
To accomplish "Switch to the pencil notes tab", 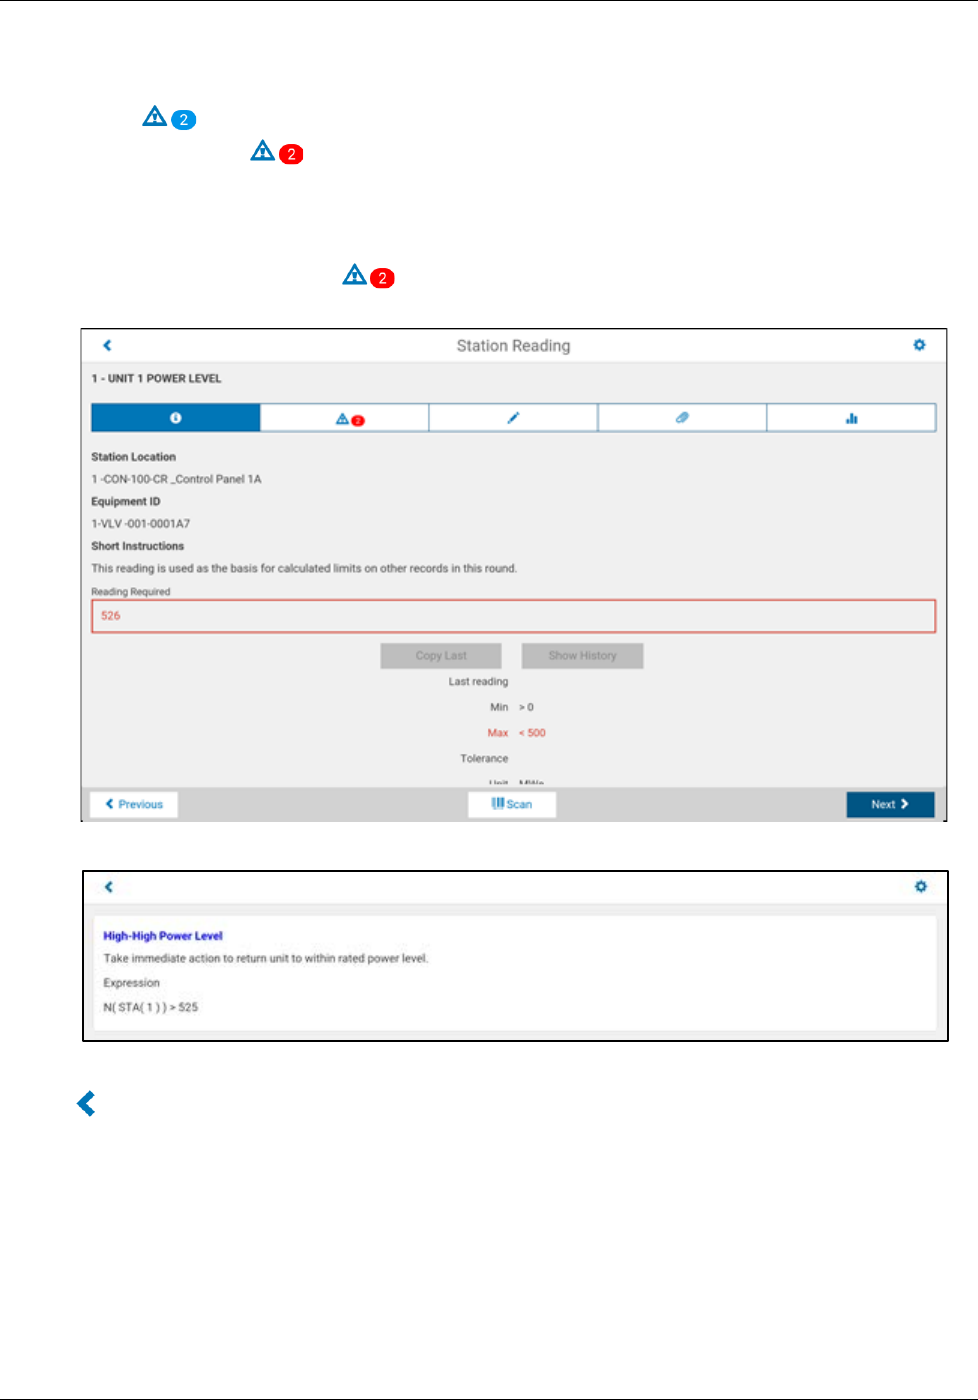I will tap(513, 418).
